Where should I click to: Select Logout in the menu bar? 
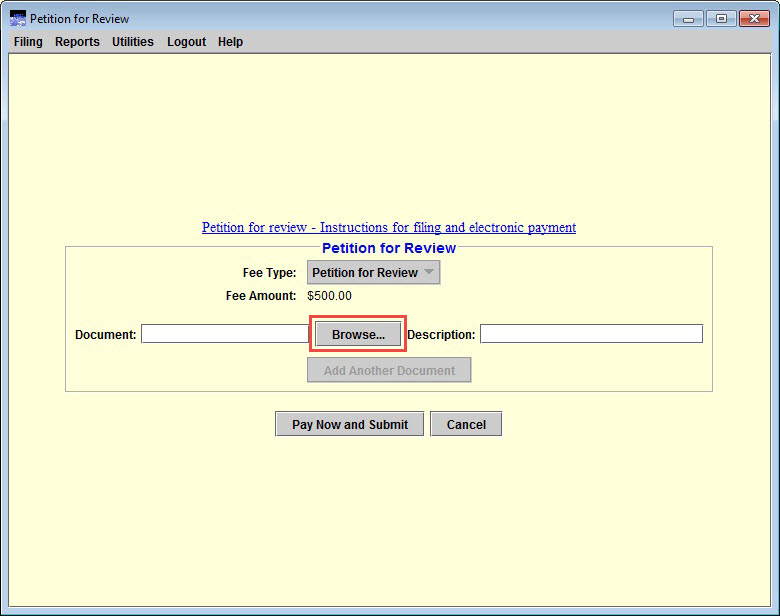[x=186, y=42]
